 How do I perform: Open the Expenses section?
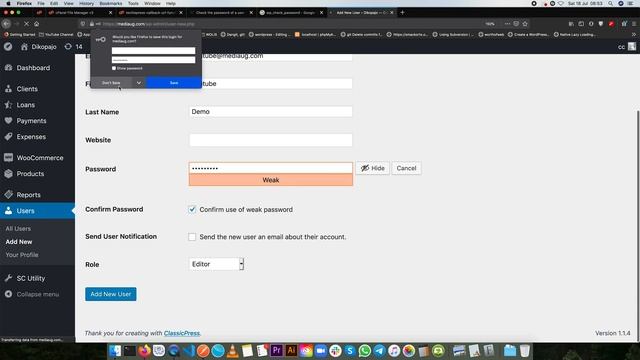click(31, 137)
